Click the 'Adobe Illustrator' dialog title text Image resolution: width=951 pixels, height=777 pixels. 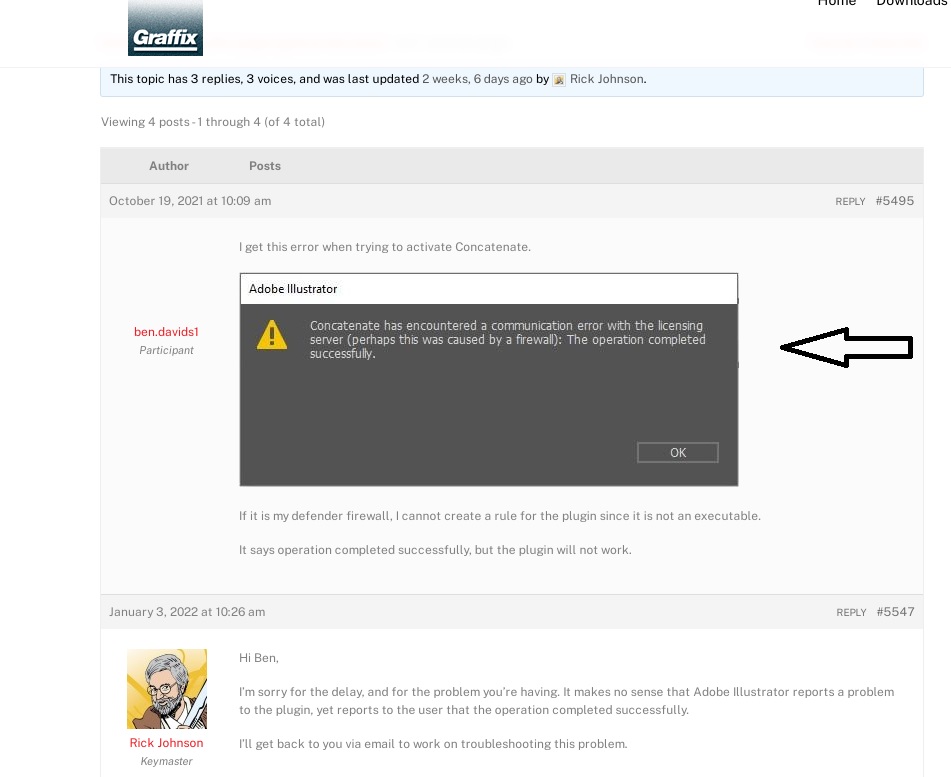click(293, 289)
